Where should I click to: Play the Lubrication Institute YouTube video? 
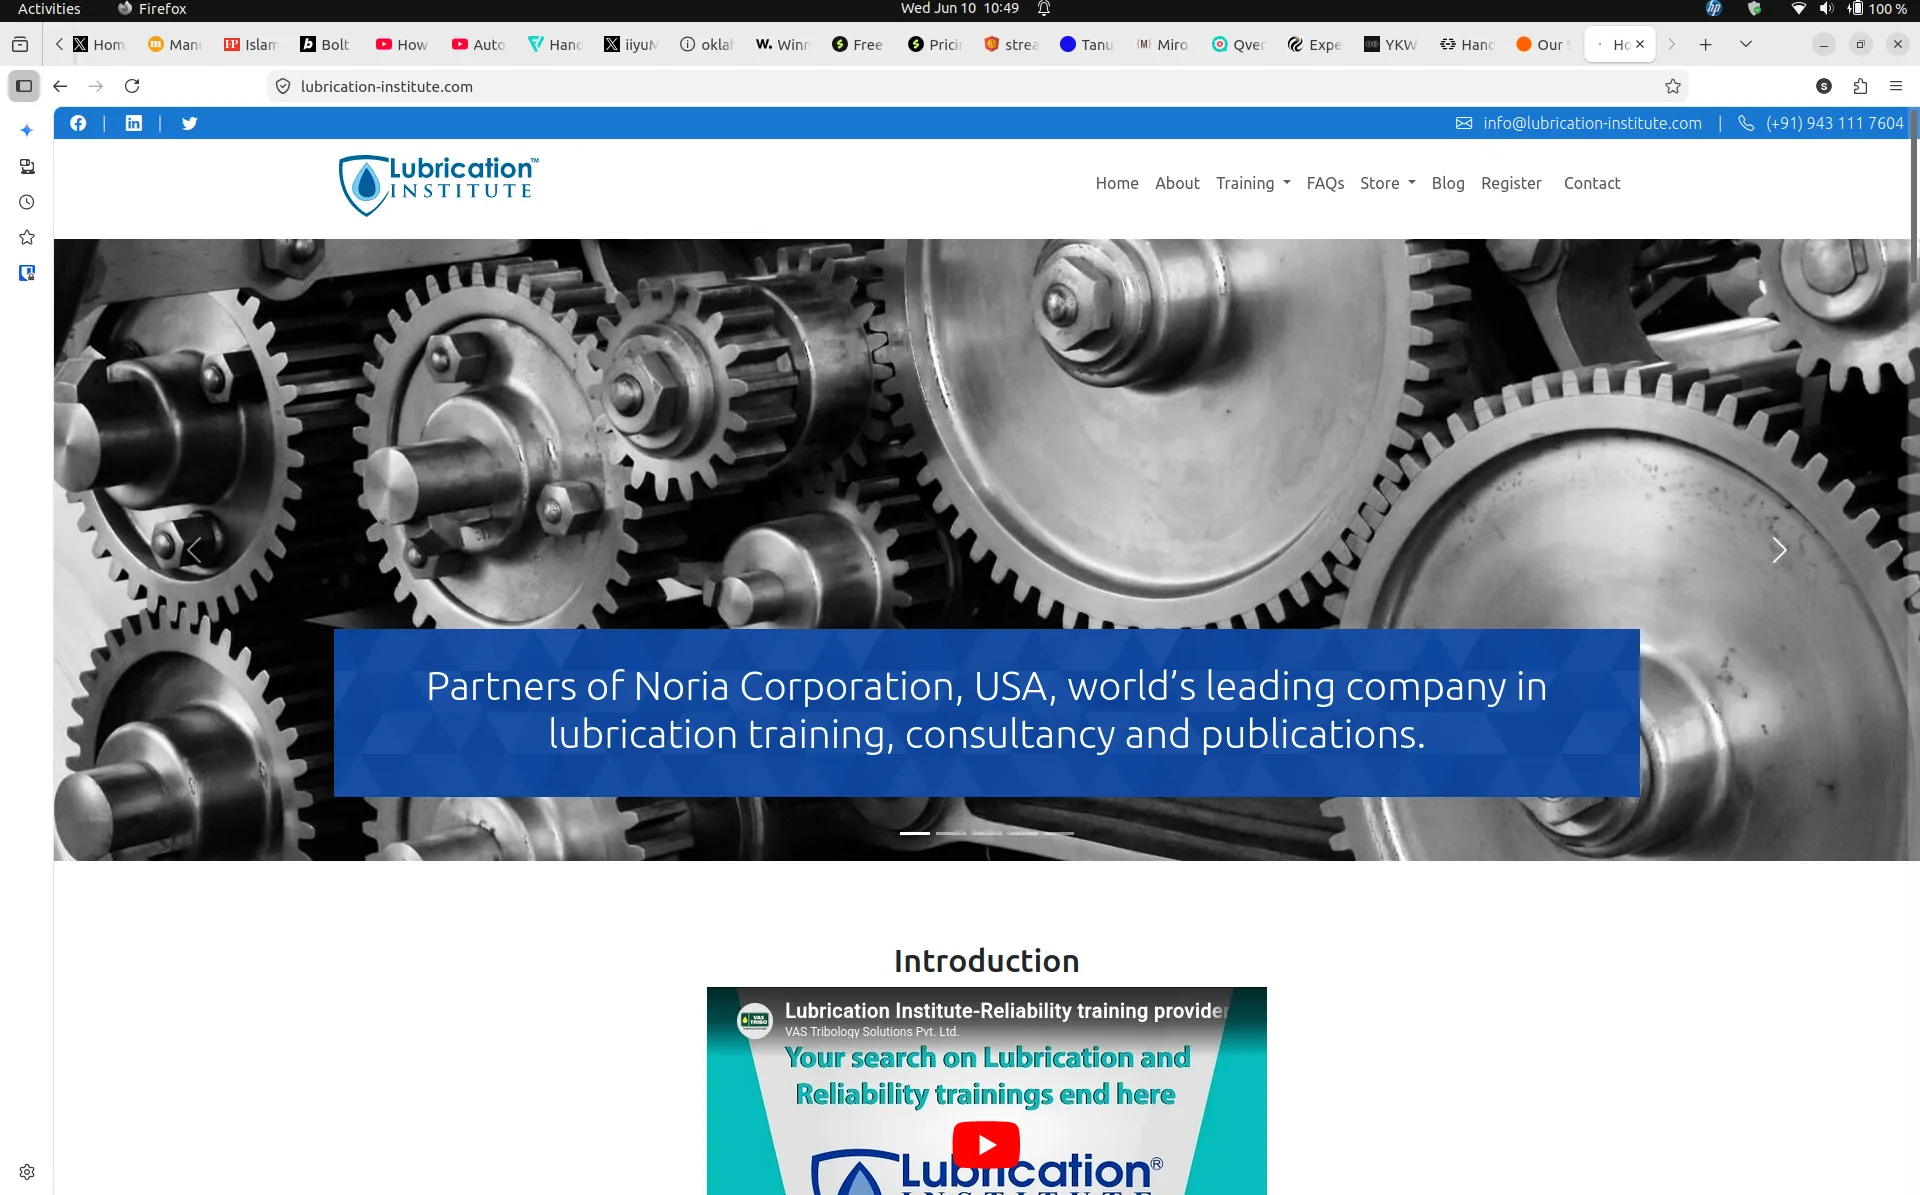986,1145
